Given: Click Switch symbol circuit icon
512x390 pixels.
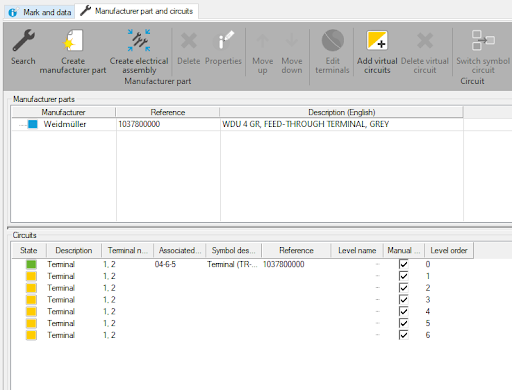Looking at the screenshot, I should [x=483, y=40].
